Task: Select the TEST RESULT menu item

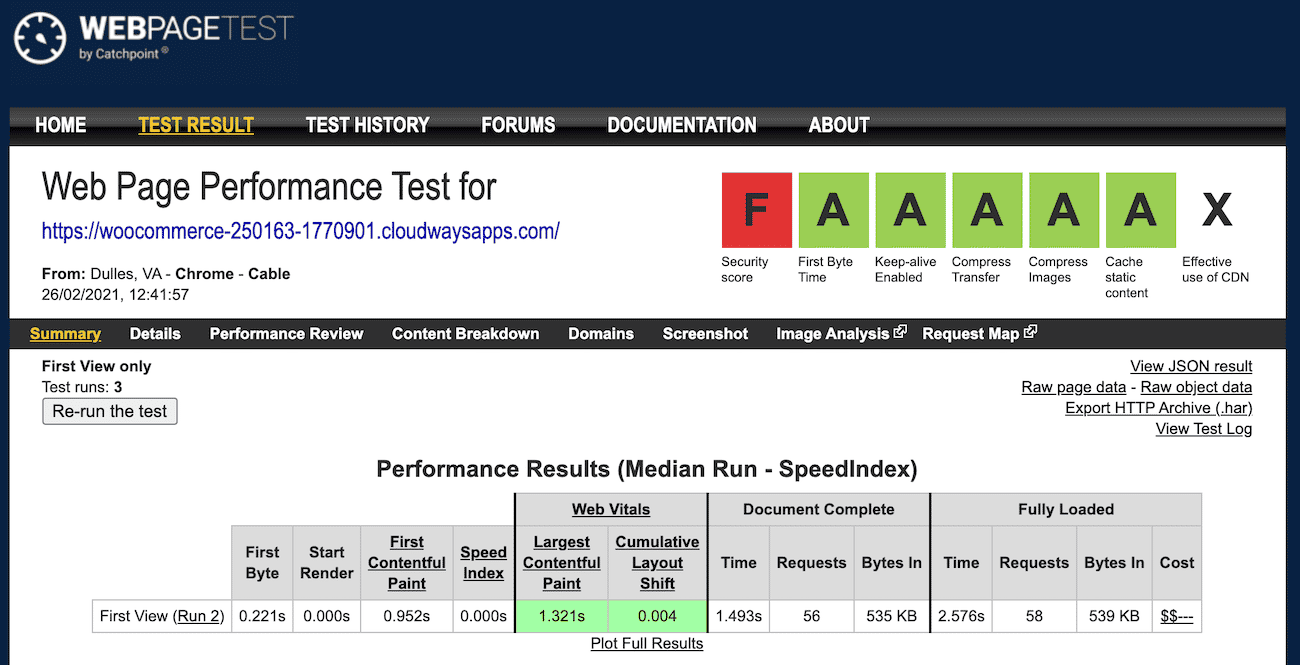Action: click(x=196, y=125)
